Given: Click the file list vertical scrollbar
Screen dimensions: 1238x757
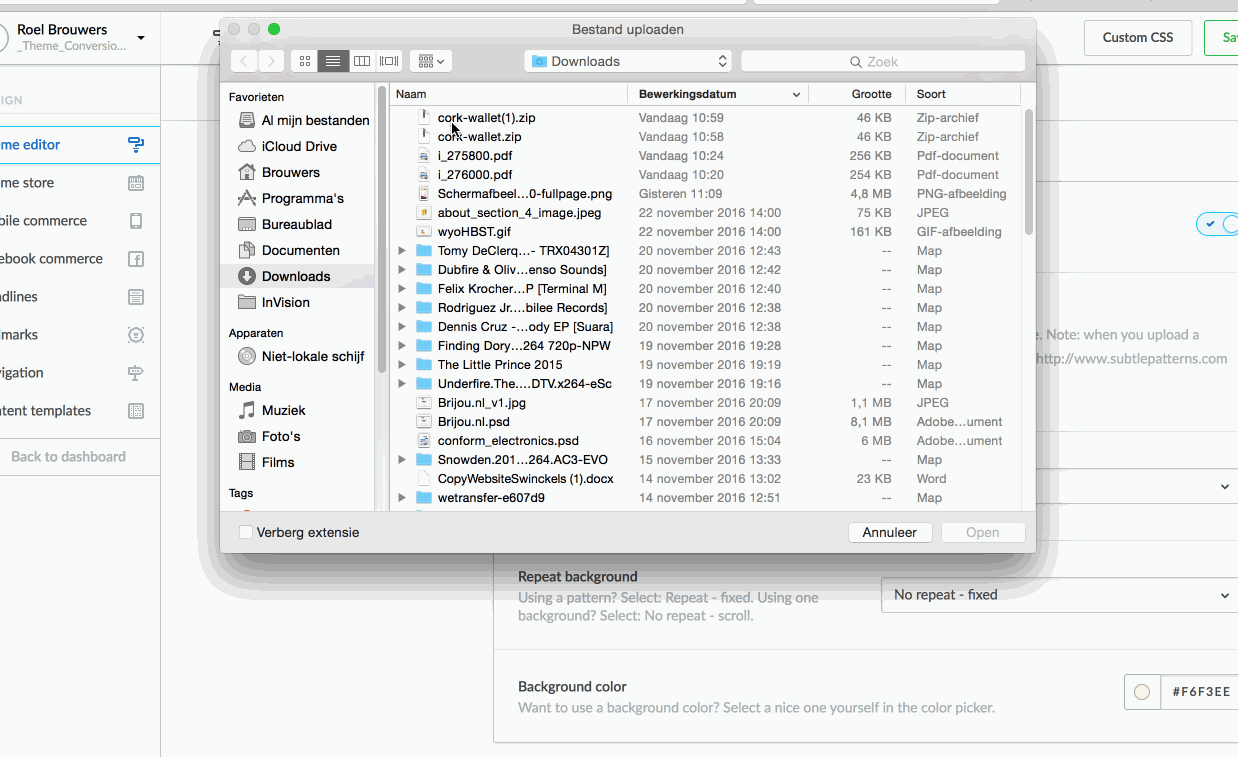Looking at the screenshot, I should pyautogui.click(x=1028, y=172).
